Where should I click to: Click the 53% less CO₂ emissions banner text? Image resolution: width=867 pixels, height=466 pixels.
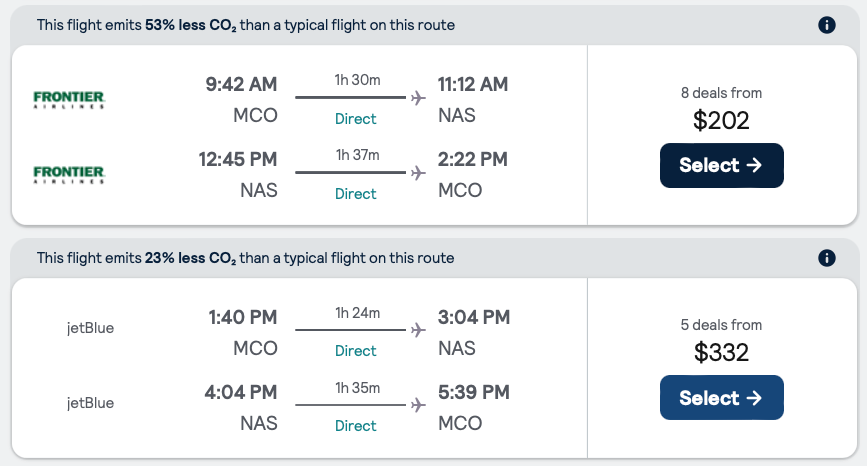click(x=246, y=25)
